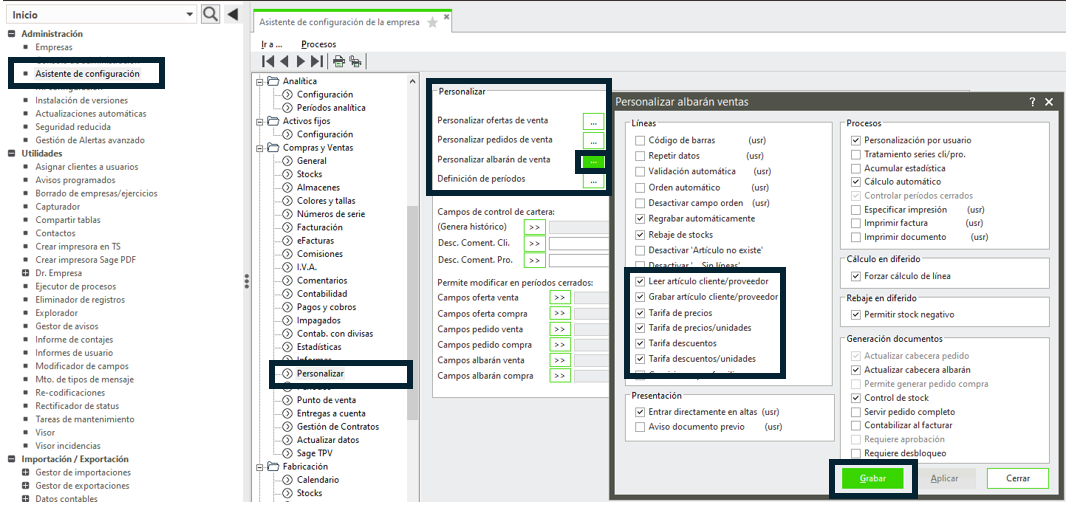Open Gestión de Alertas avanzado
This screenshot has width=1075, height=505.
90,140
